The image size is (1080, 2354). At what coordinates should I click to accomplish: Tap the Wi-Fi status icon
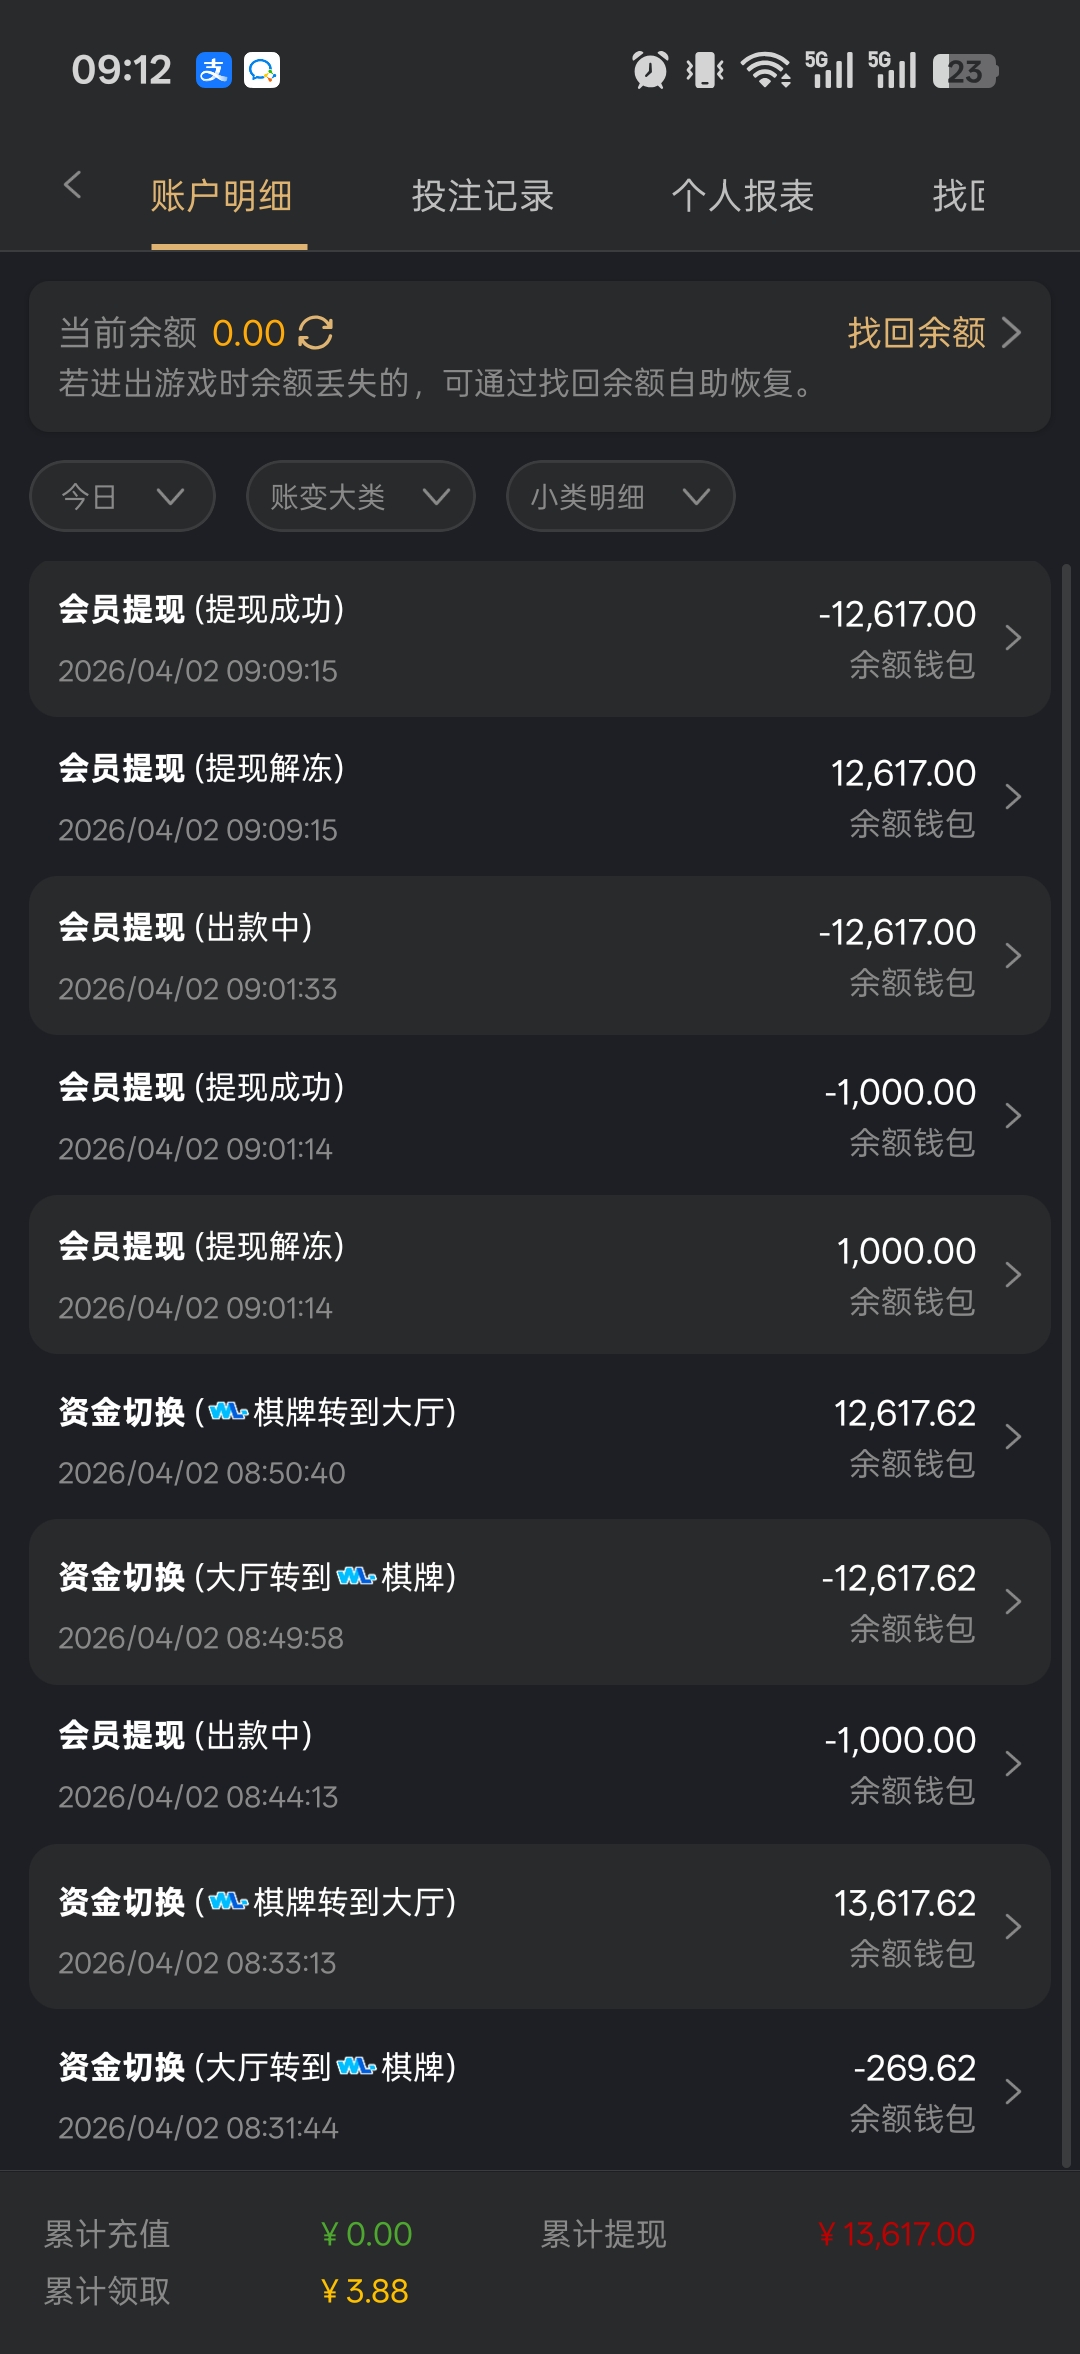click(765, 70)
